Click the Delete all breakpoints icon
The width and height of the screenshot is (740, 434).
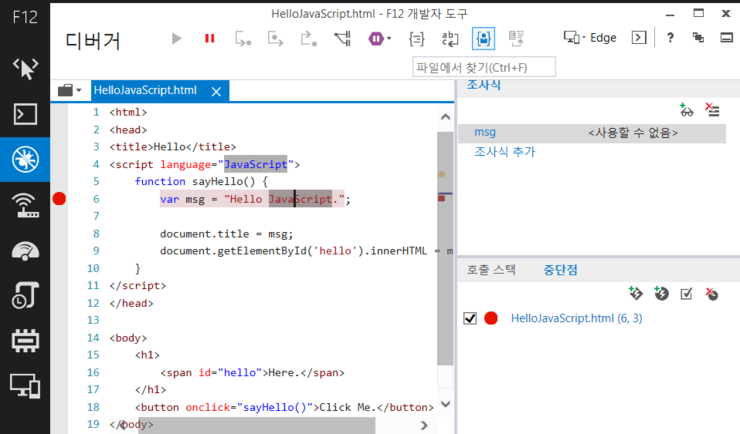coord(712,293)
